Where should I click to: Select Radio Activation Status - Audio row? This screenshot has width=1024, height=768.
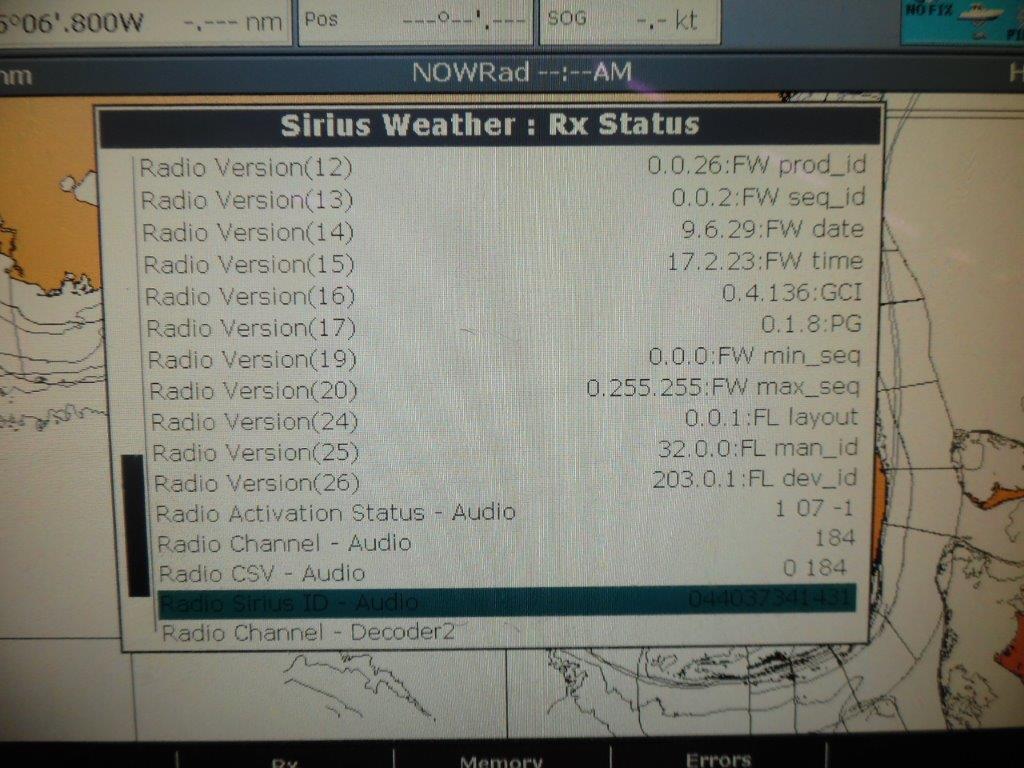tap(504, 511)
